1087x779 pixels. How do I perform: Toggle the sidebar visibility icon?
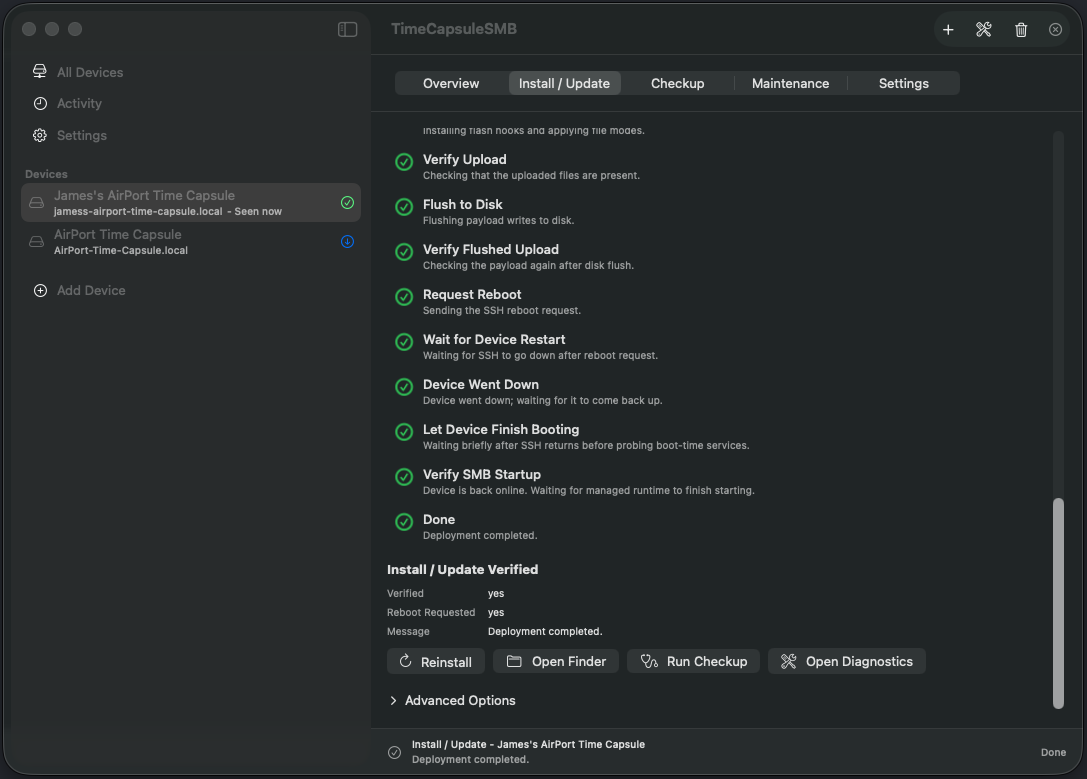click(x=347, y=29)
